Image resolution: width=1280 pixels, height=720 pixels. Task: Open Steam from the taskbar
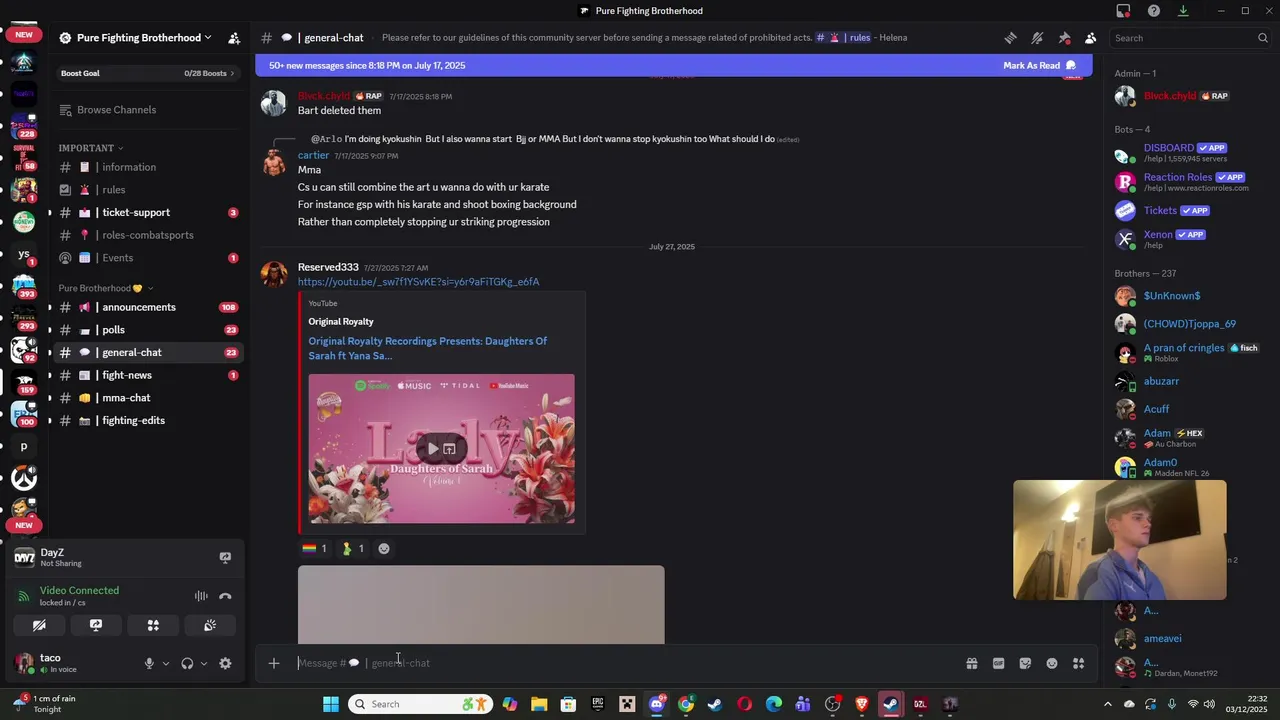(x=715, y=704)
